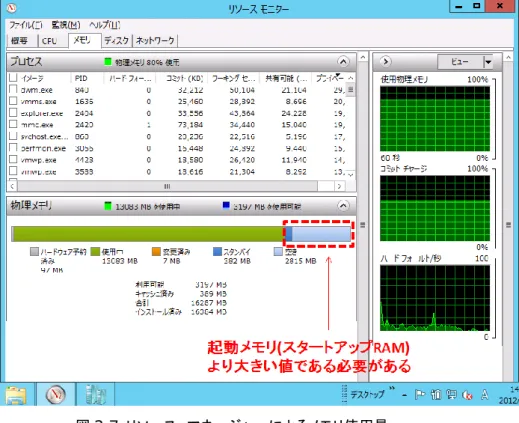Viewport: 519px width, 423px height.
Task: Check the perfmon.exe process checkbox
Action: [x=13, y=148]
